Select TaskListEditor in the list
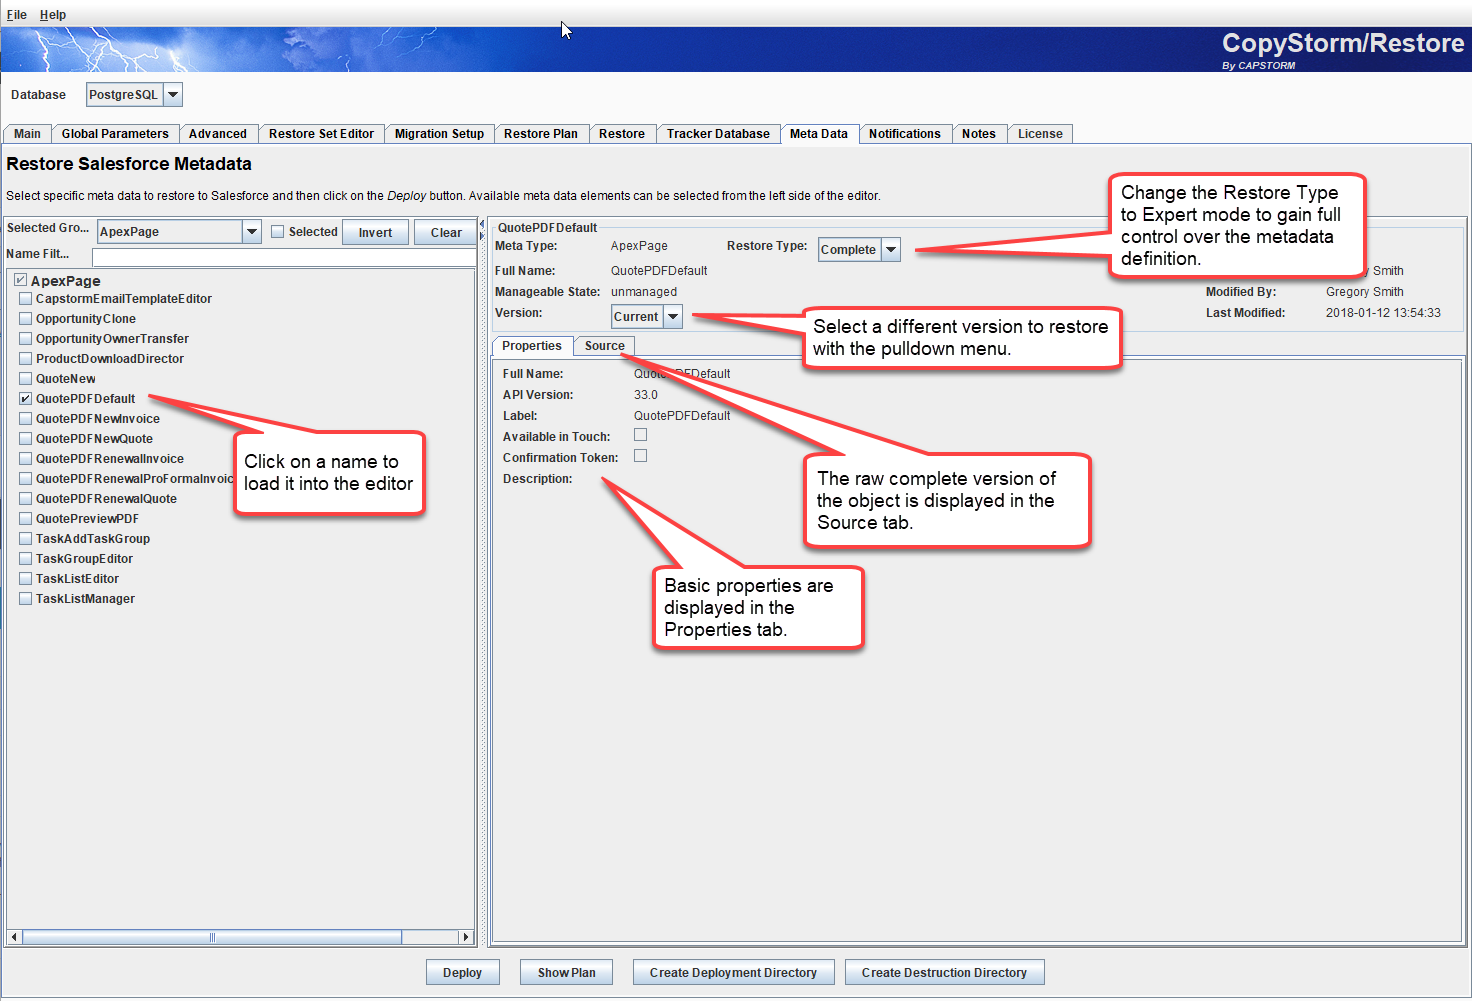Viewport: 1472px width, 1001px height. 77,579
